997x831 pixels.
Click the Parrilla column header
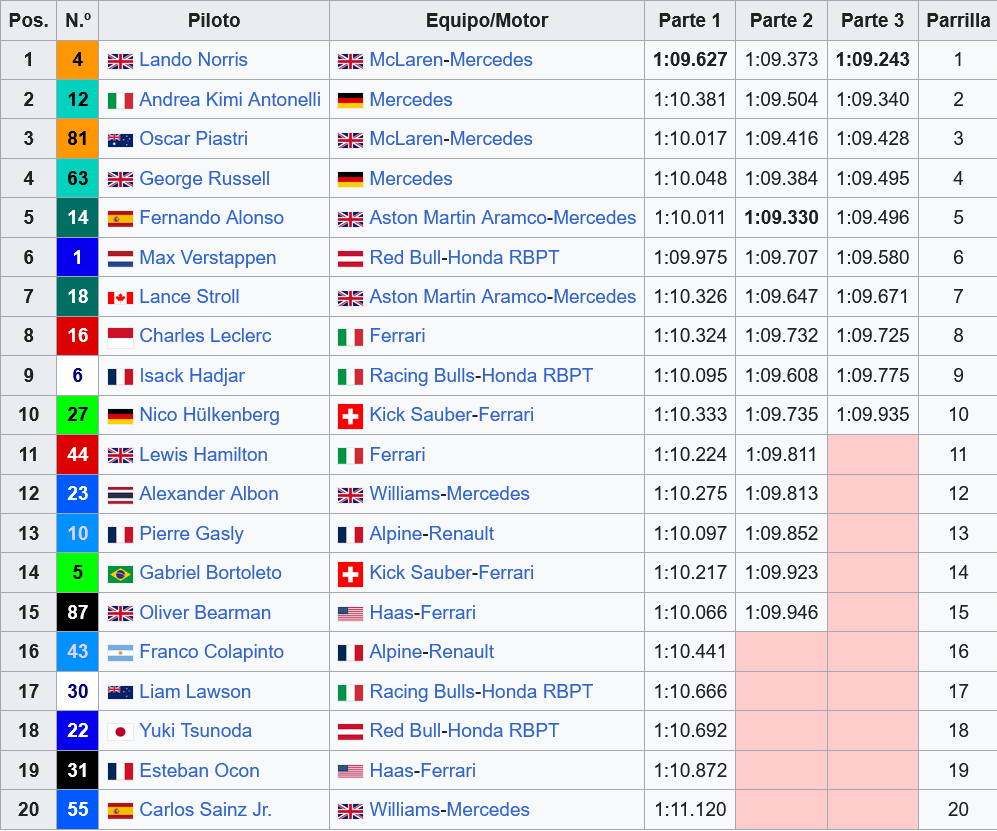957,21
